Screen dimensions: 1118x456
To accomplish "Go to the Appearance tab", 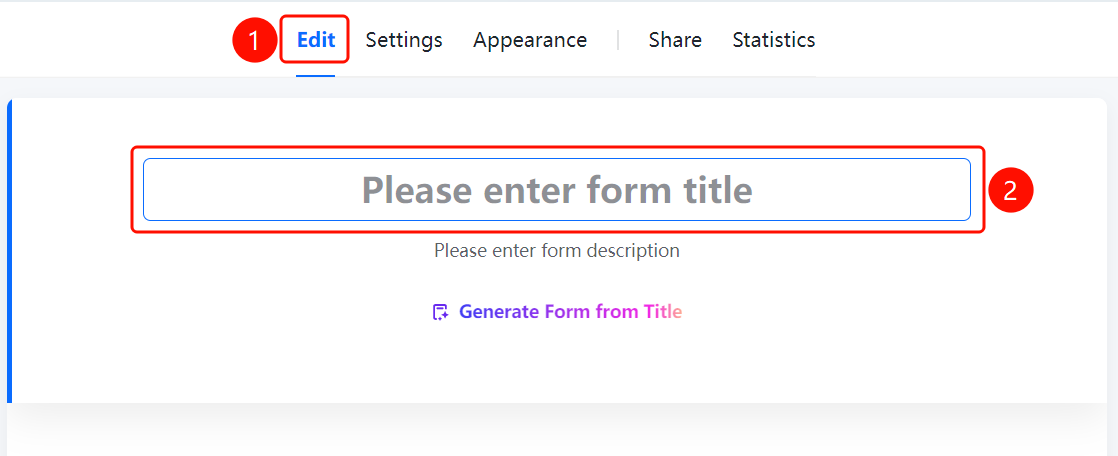I will (530, 40).
